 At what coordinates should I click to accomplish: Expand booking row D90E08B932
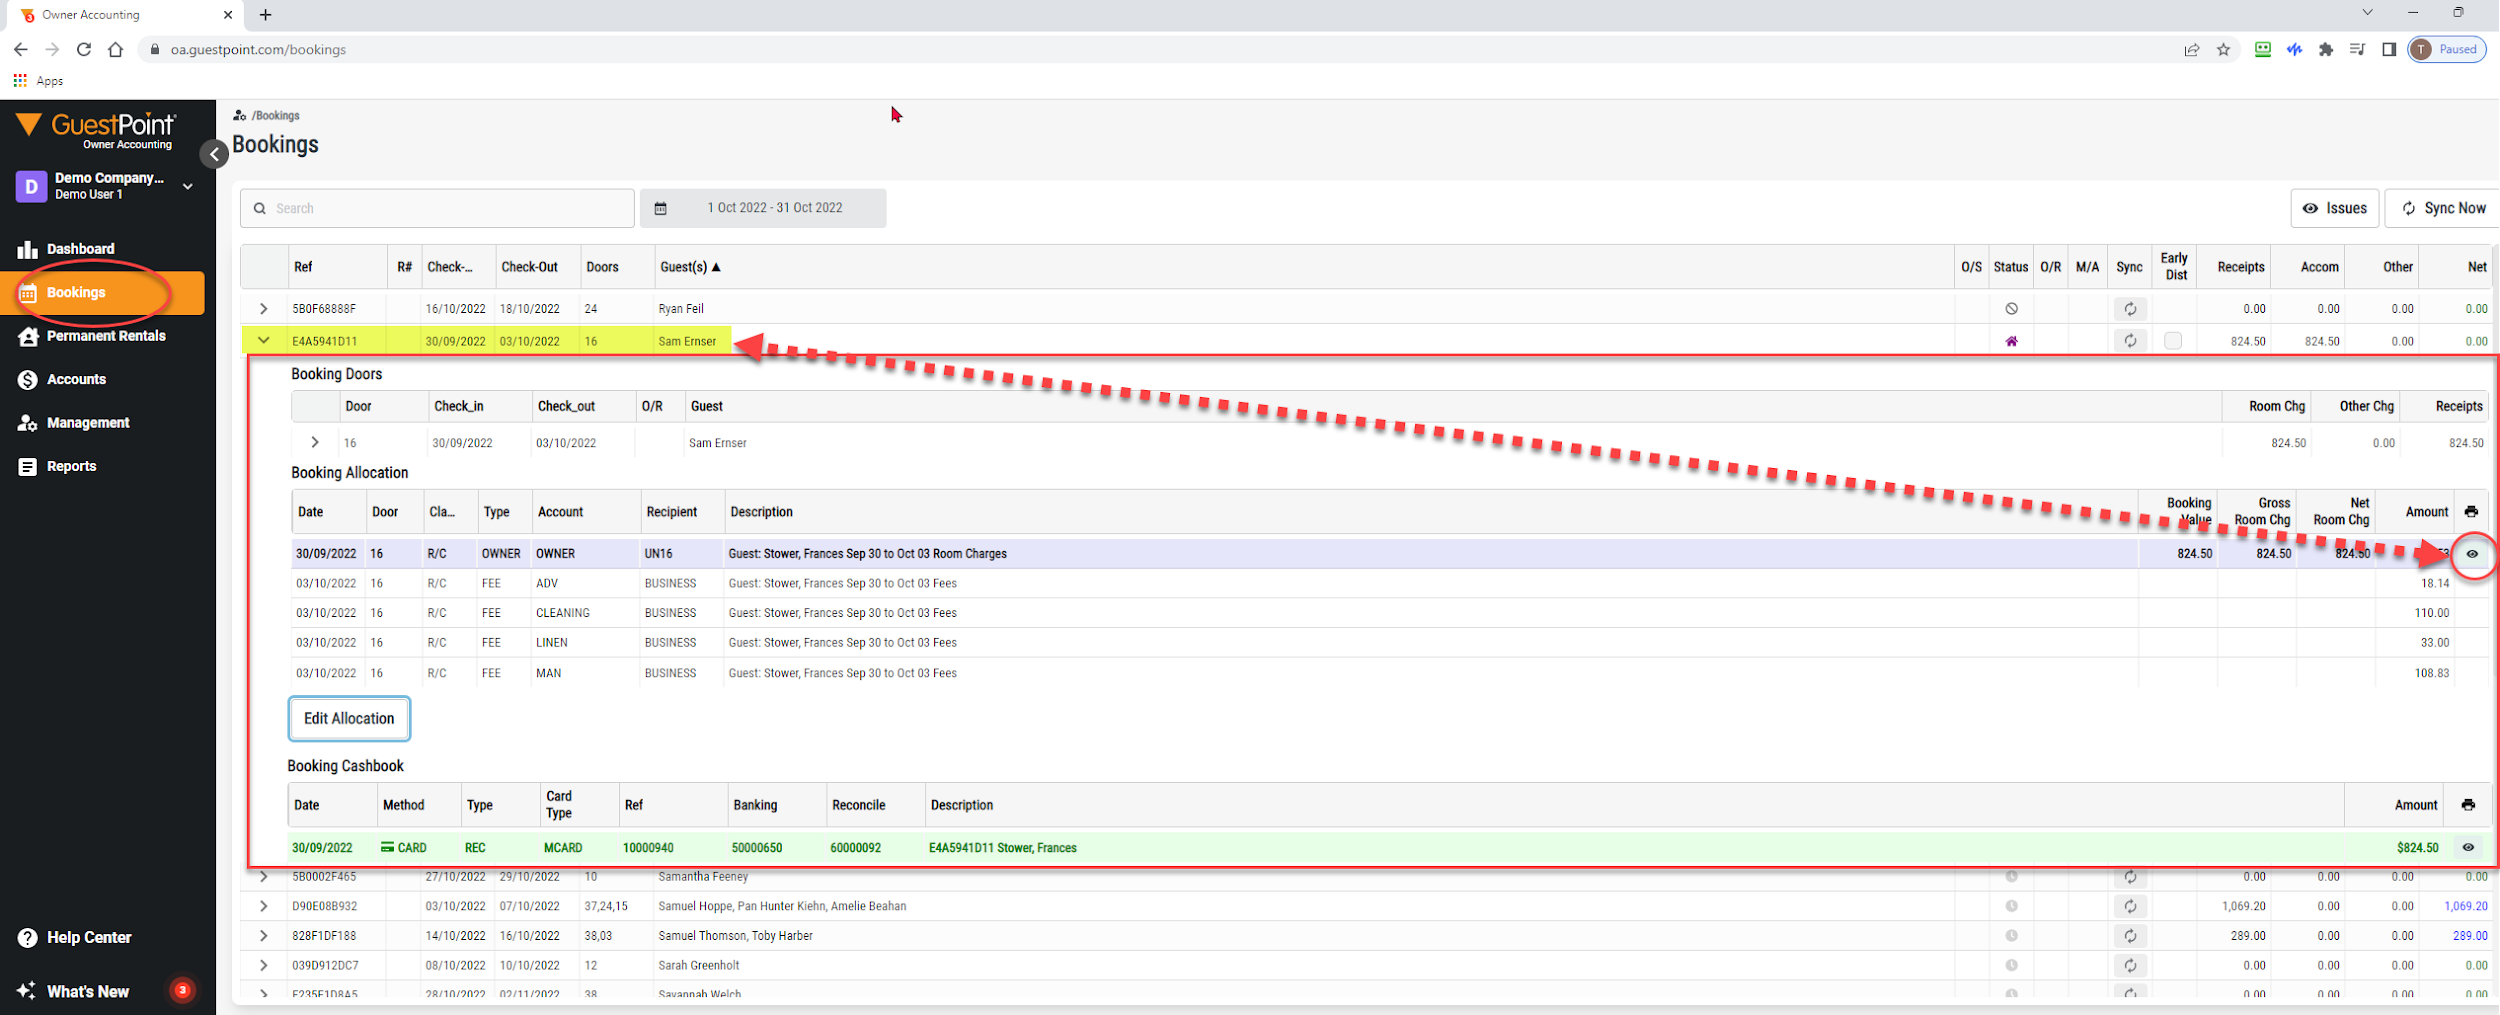coord(264,906)
